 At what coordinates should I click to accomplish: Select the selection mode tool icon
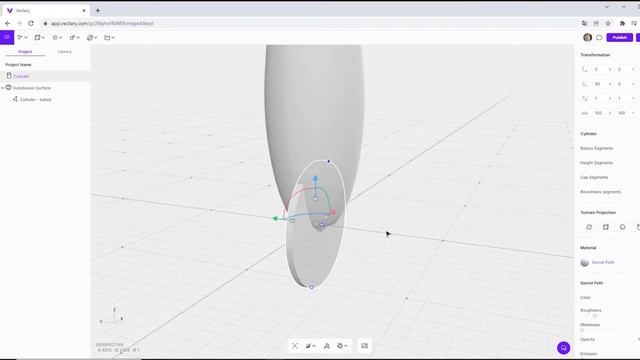20,38
